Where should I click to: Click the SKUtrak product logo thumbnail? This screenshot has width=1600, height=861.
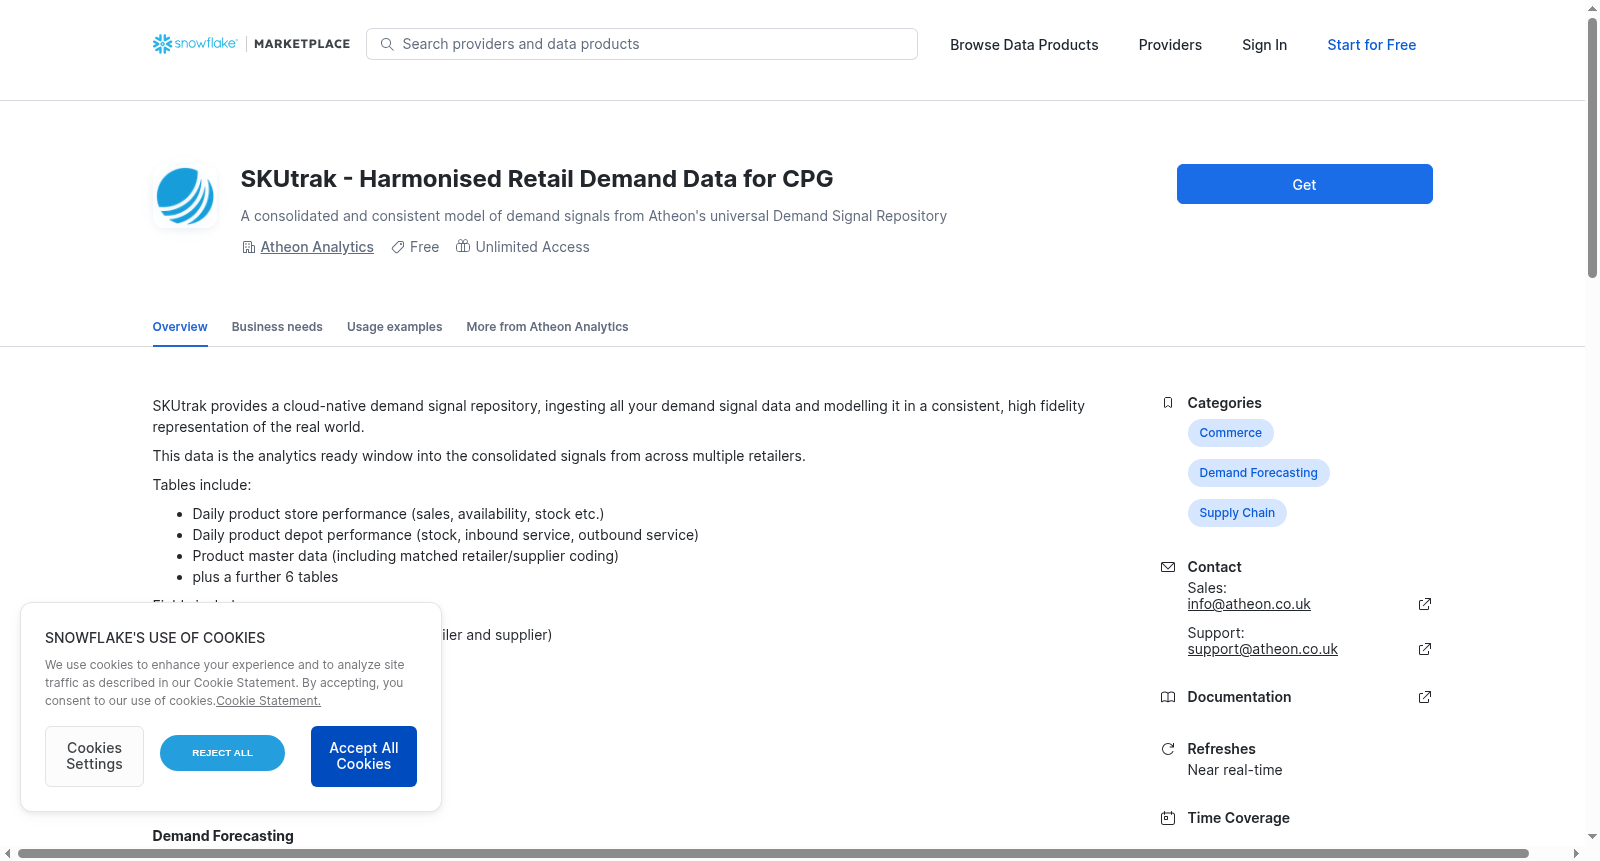185,196
